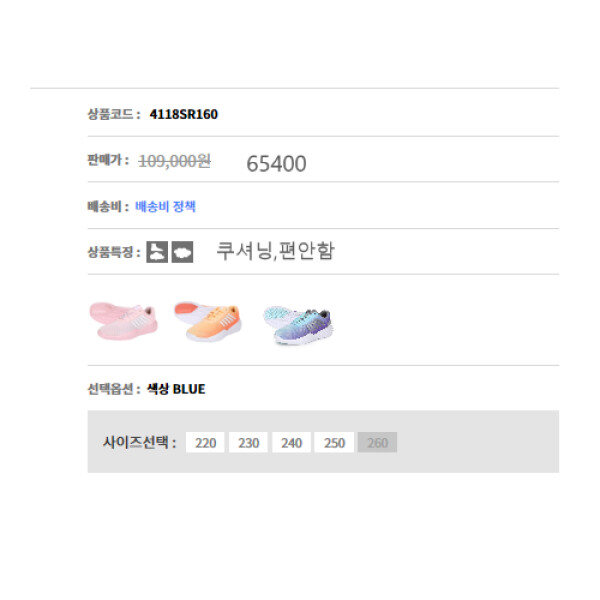Click product code 4118SR160
This screenshot has height=600, width=600.
184,114
